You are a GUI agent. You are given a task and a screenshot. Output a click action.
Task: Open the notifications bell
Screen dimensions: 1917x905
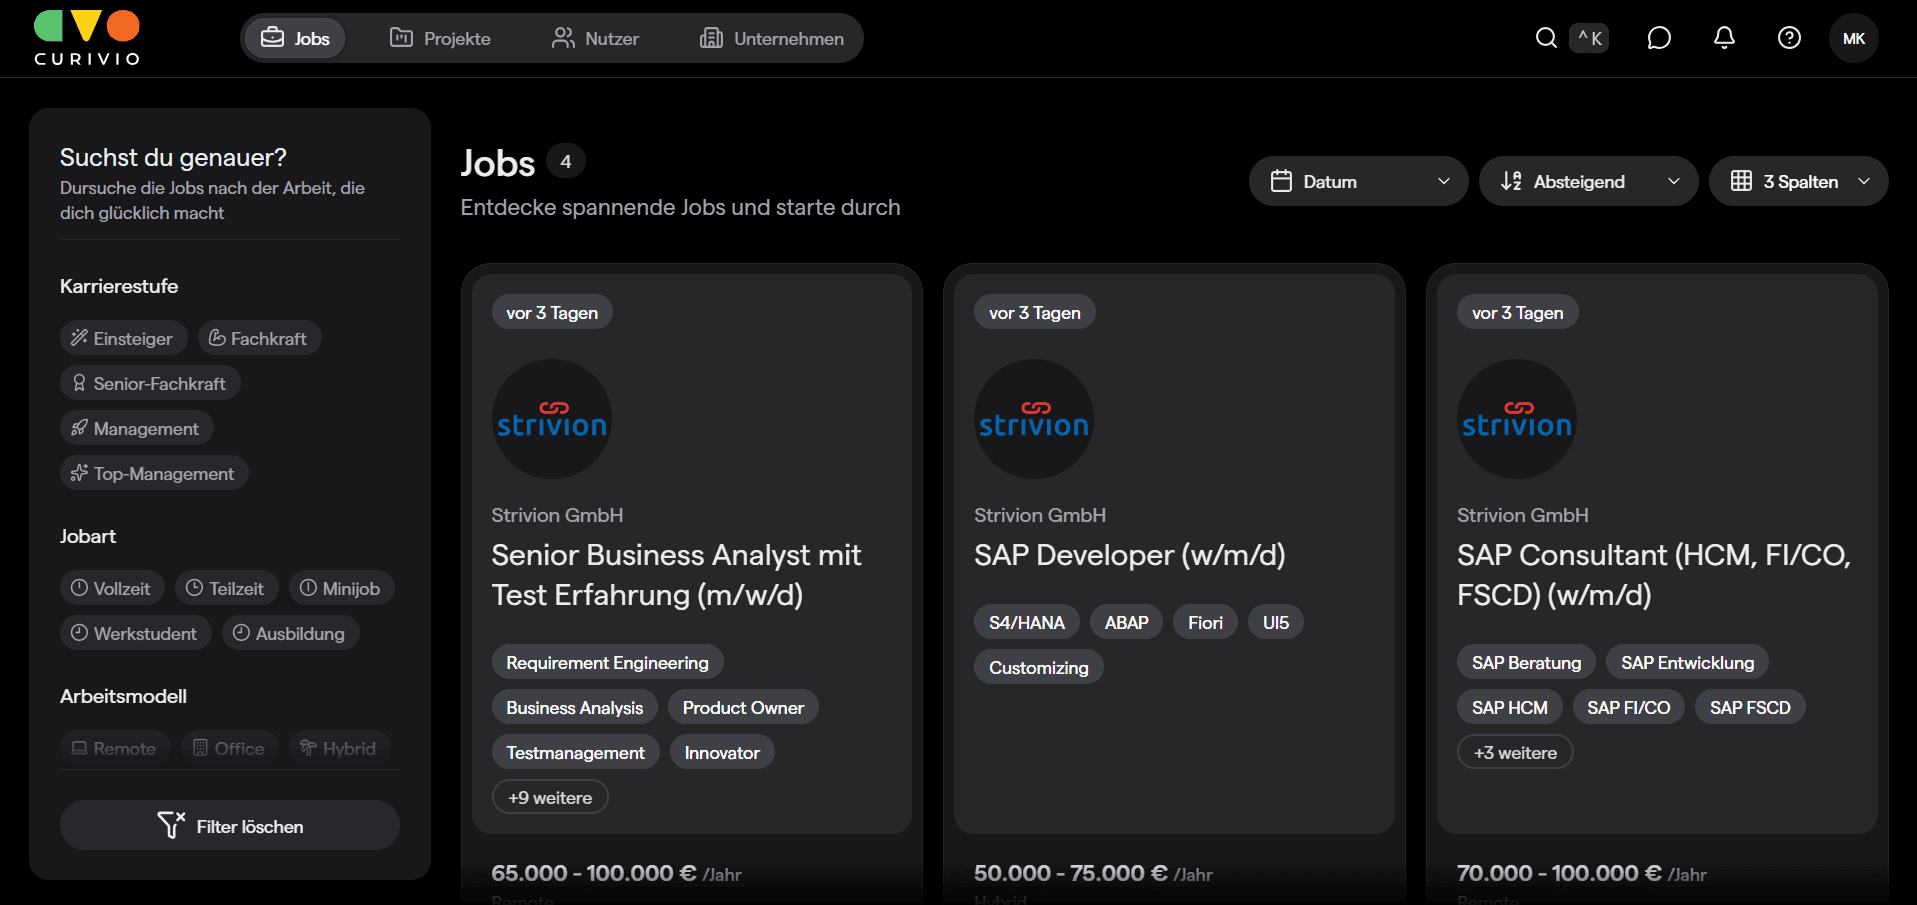(1724, 38)
